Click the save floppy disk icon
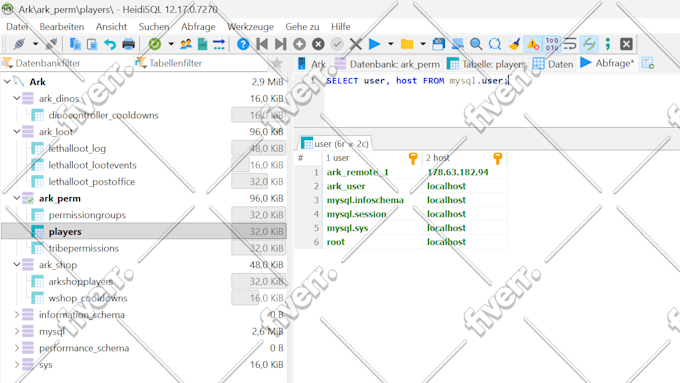 pyautogui.click(x=438, y=44)
